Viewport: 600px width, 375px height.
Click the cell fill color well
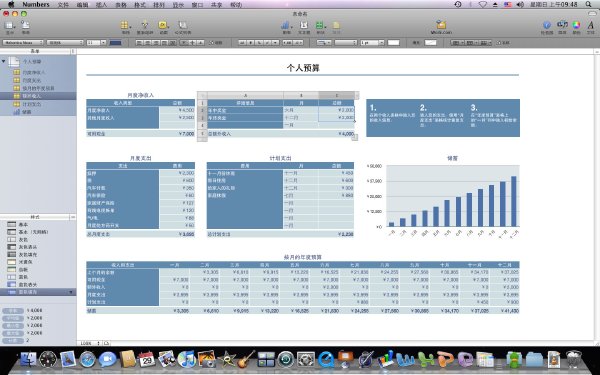tap(430, 43)
